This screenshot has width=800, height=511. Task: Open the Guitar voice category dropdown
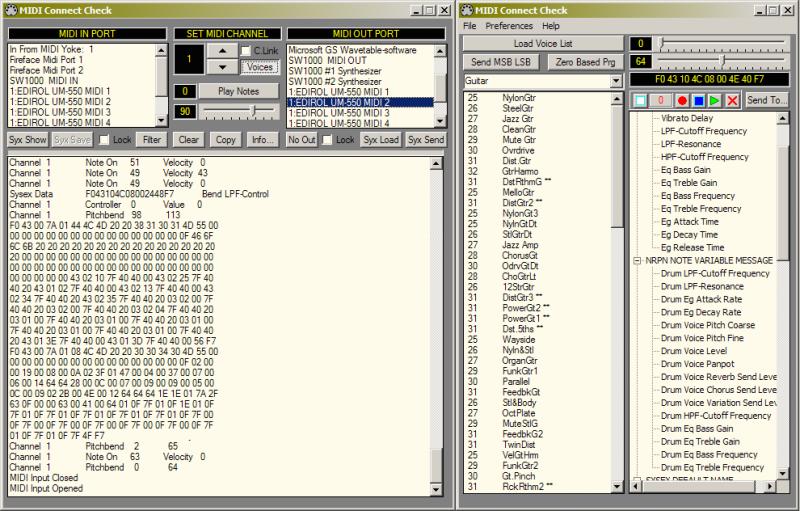click(616, 81)
